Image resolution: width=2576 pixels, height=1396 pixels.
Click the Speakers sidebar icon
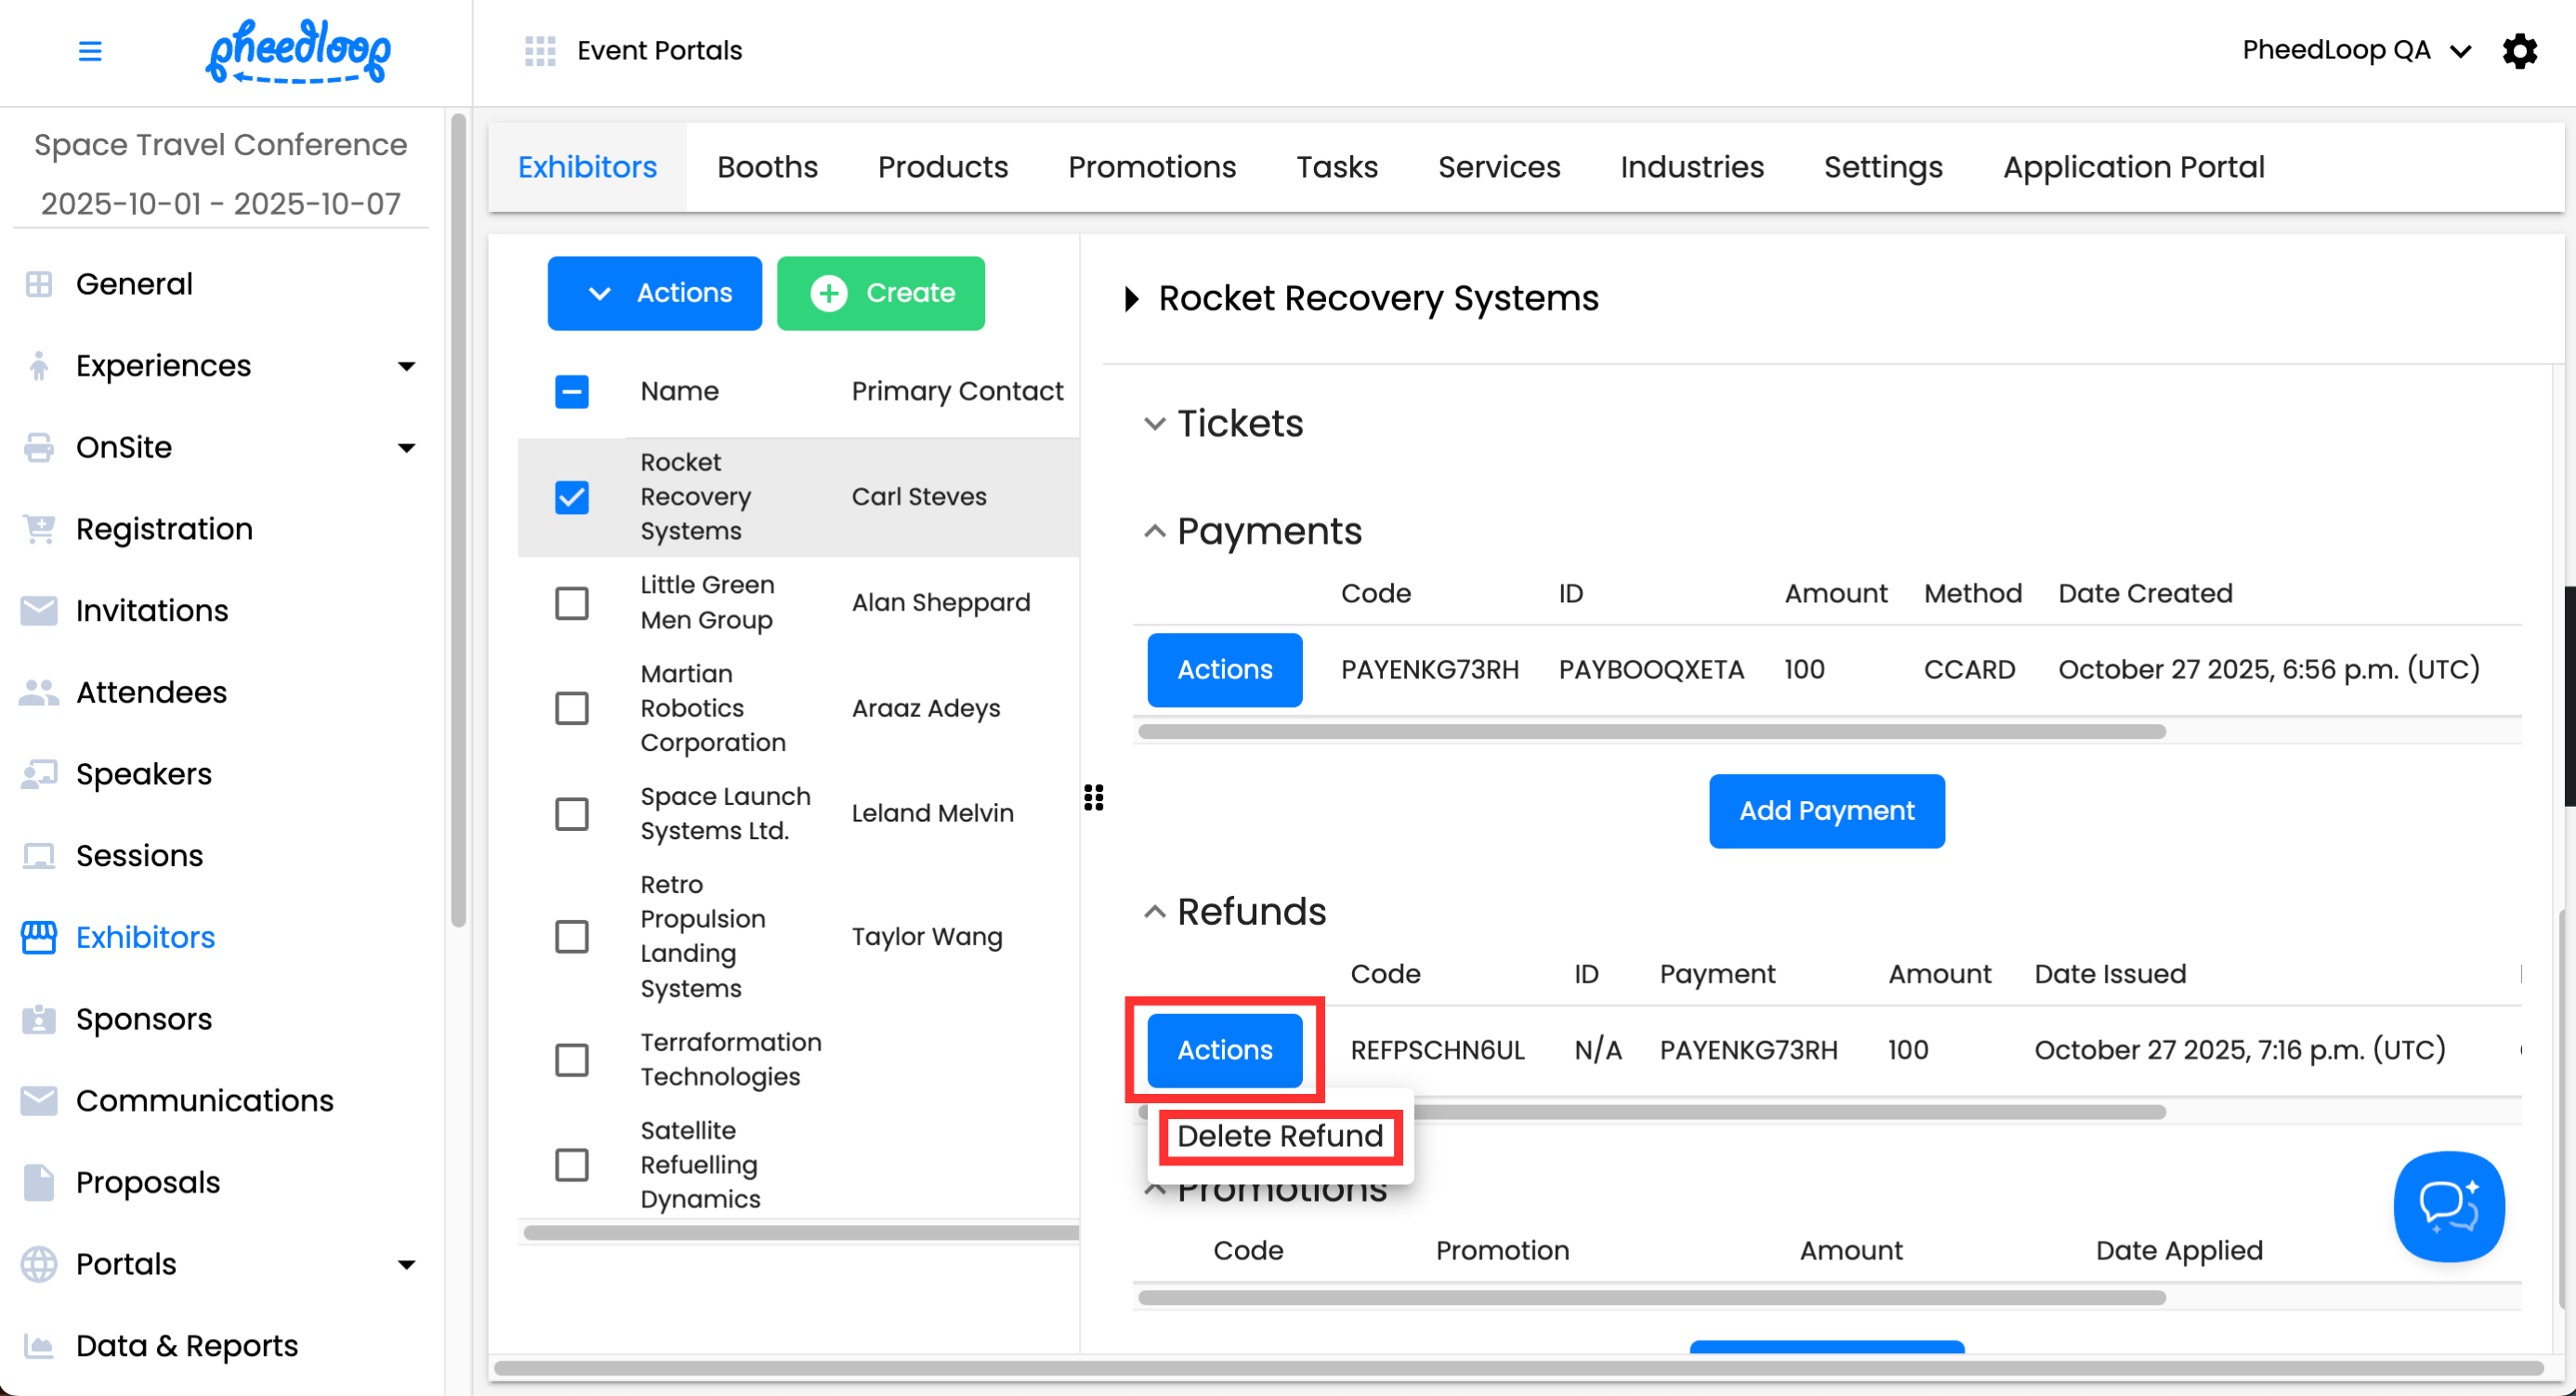[x=38, y=774]
